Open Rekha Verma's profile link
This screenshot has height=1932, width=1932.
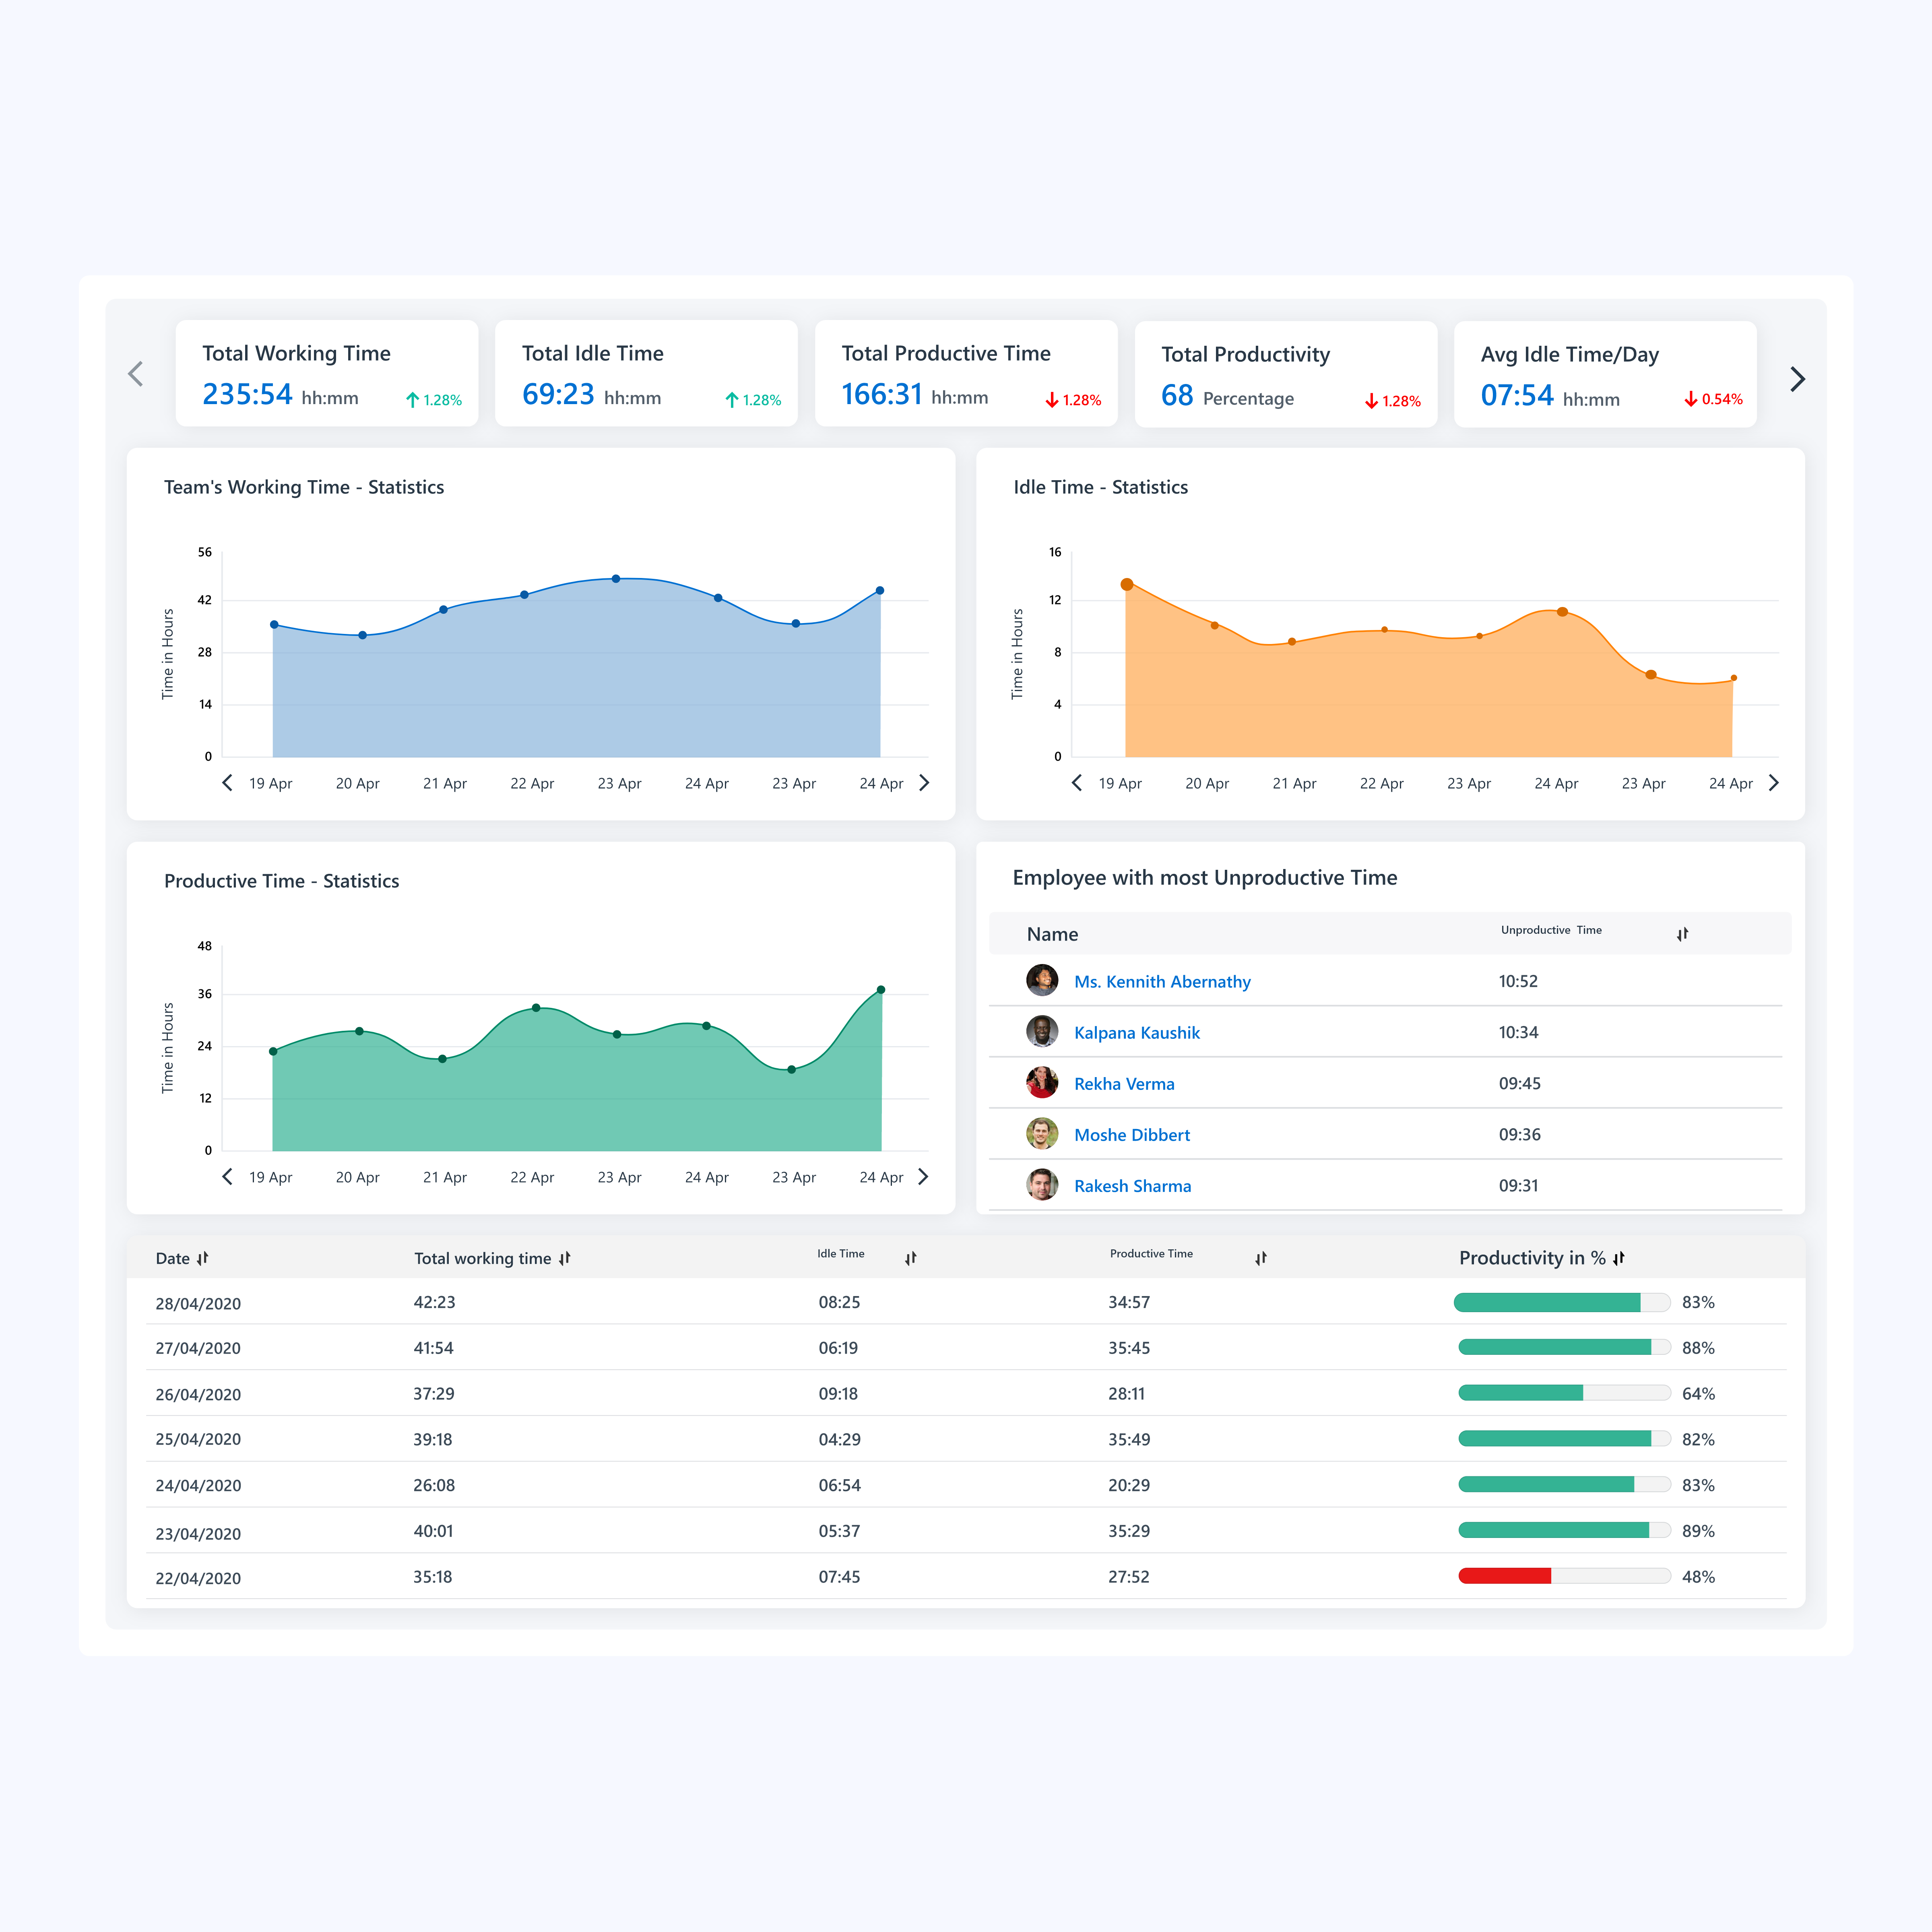[1124, 1084]
